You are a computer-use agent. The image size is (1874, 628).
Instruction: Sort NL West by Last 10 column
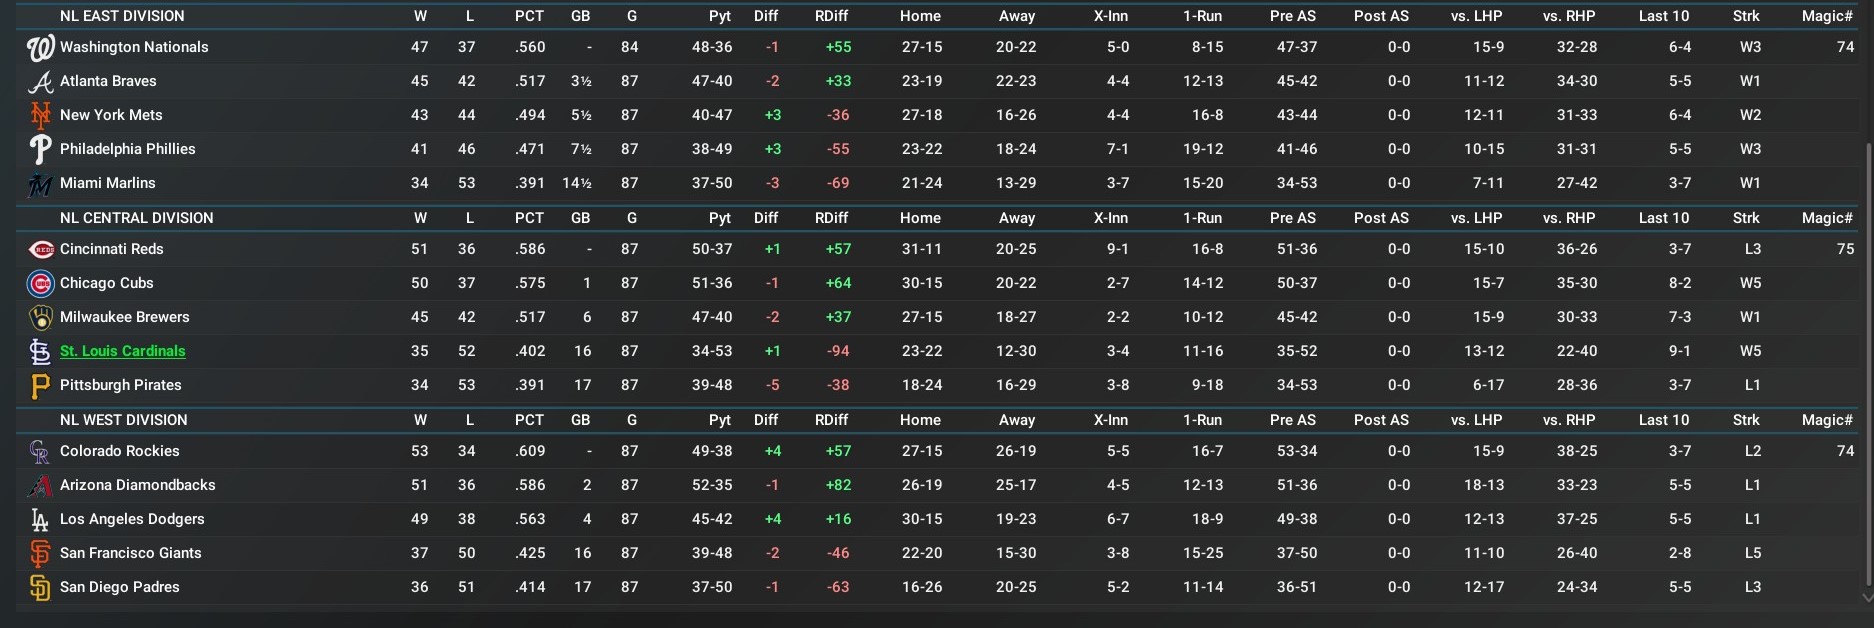pos(1663,420)
